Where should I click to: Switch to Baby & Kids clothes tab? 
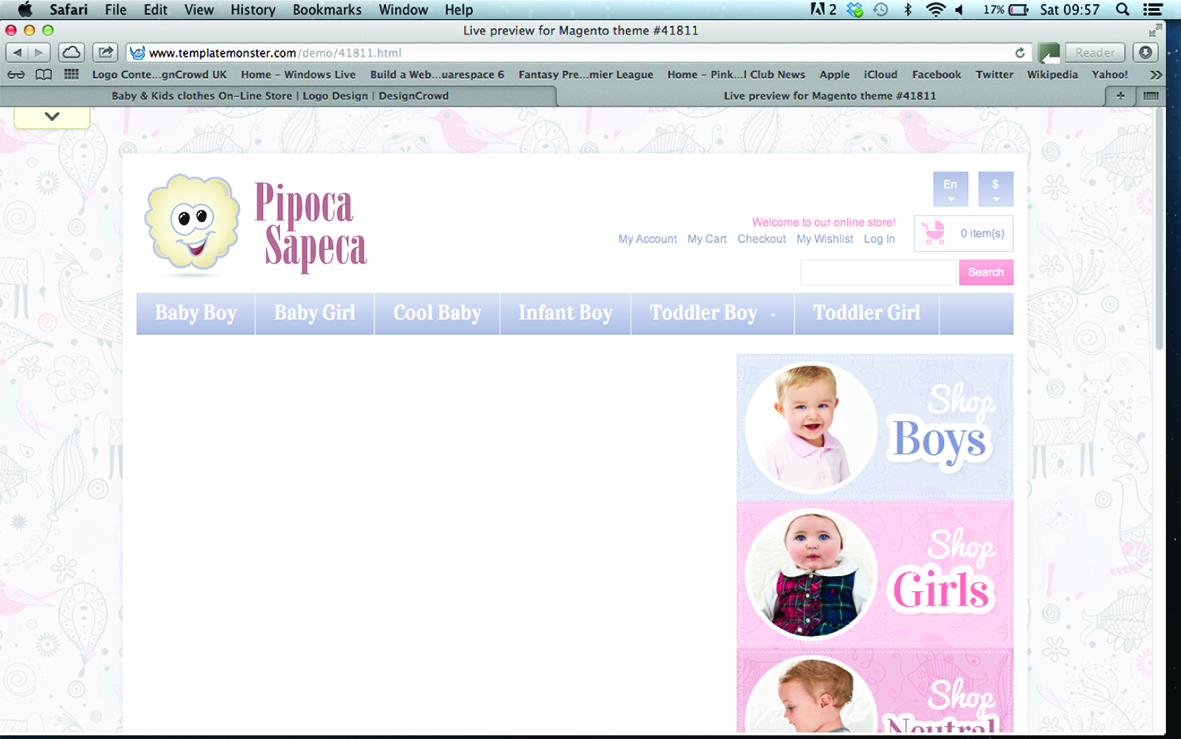click(279, 96)
